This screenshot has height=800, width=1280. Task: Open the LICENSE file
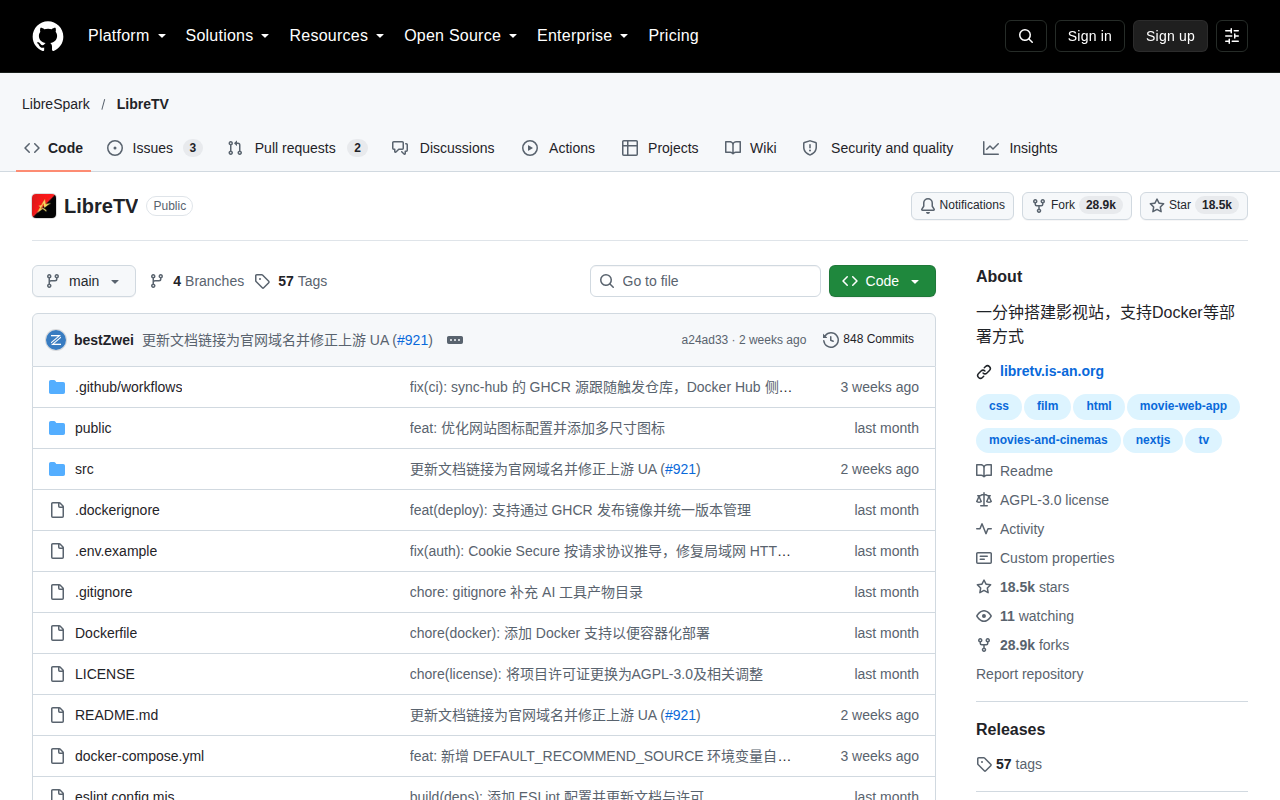click(x=105, y=674)
